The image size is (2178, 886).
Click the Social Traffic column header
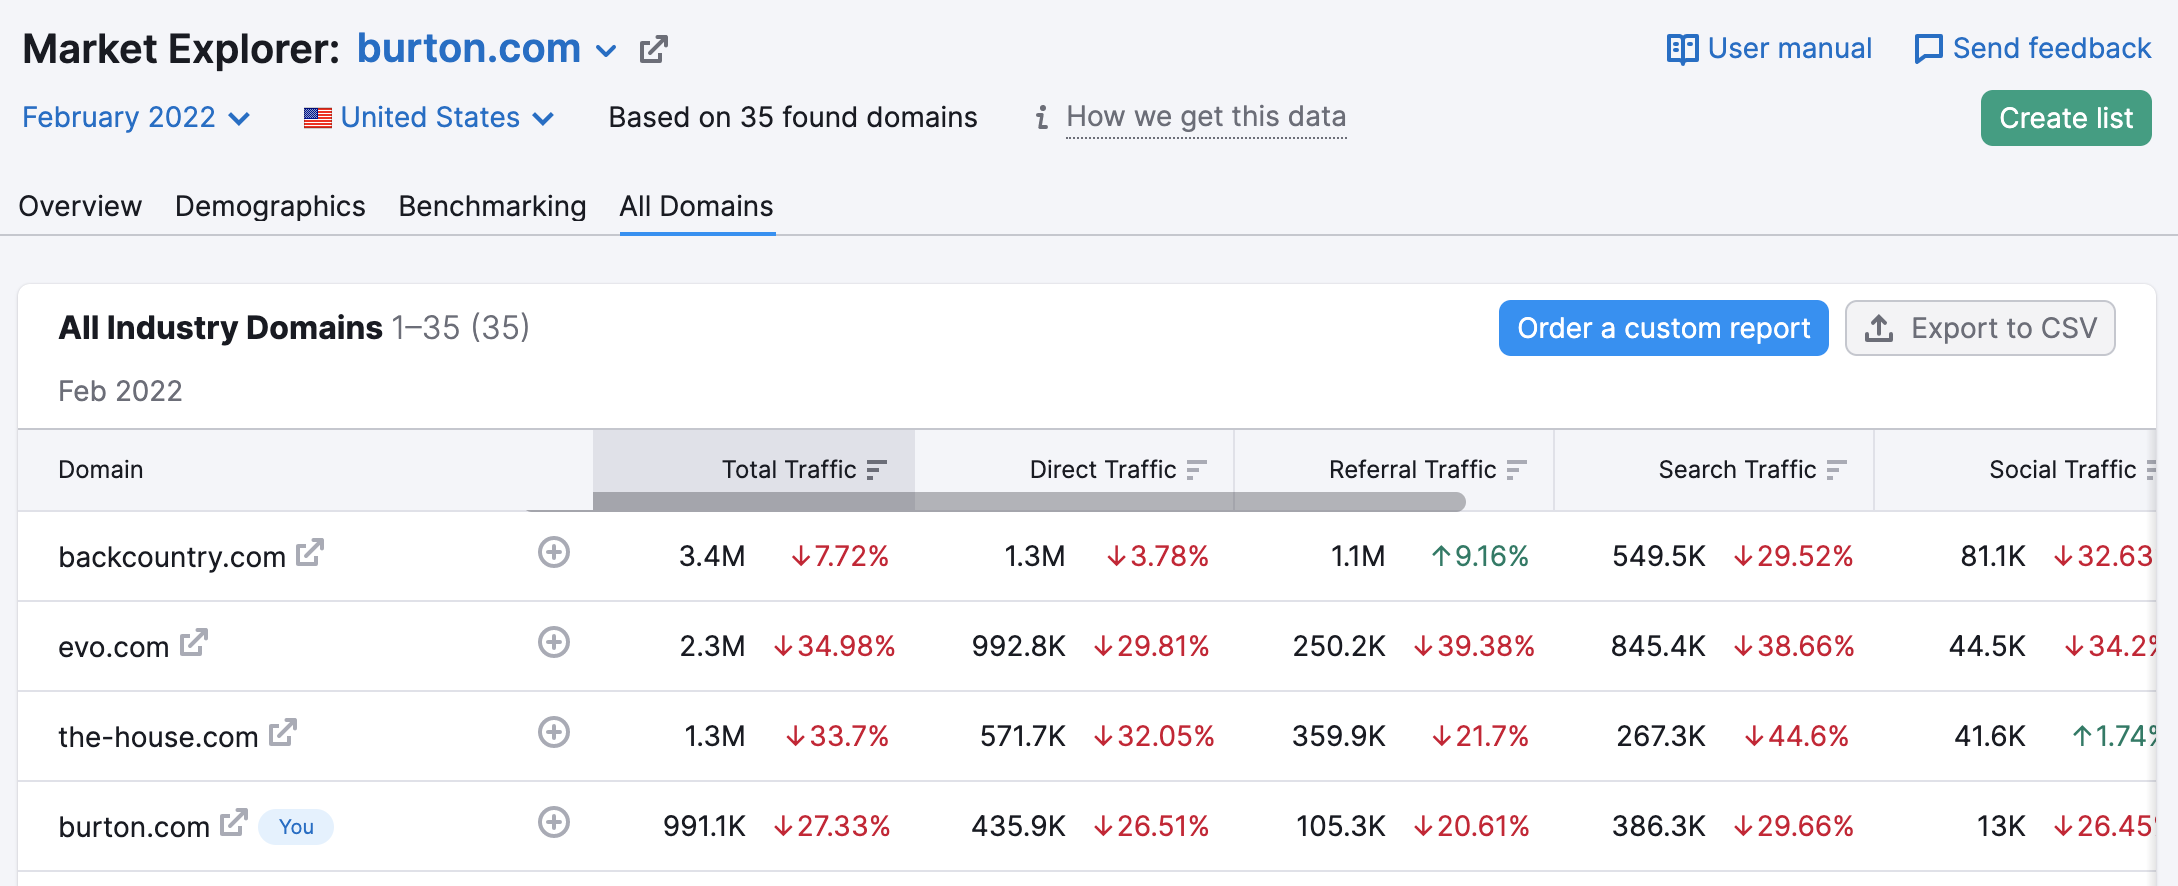[x=2062, y=470]
